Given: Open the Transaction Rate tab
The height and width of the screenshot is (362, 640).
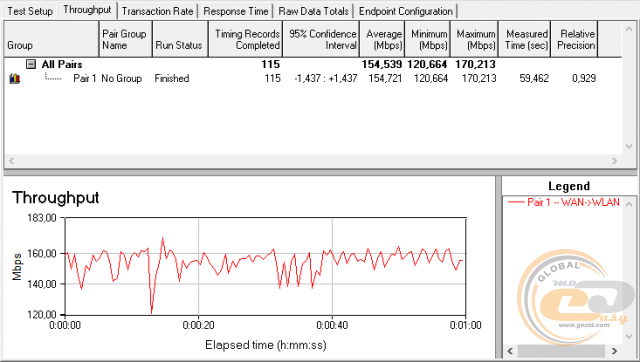Looking at the screenshot, I should [157, 11].
